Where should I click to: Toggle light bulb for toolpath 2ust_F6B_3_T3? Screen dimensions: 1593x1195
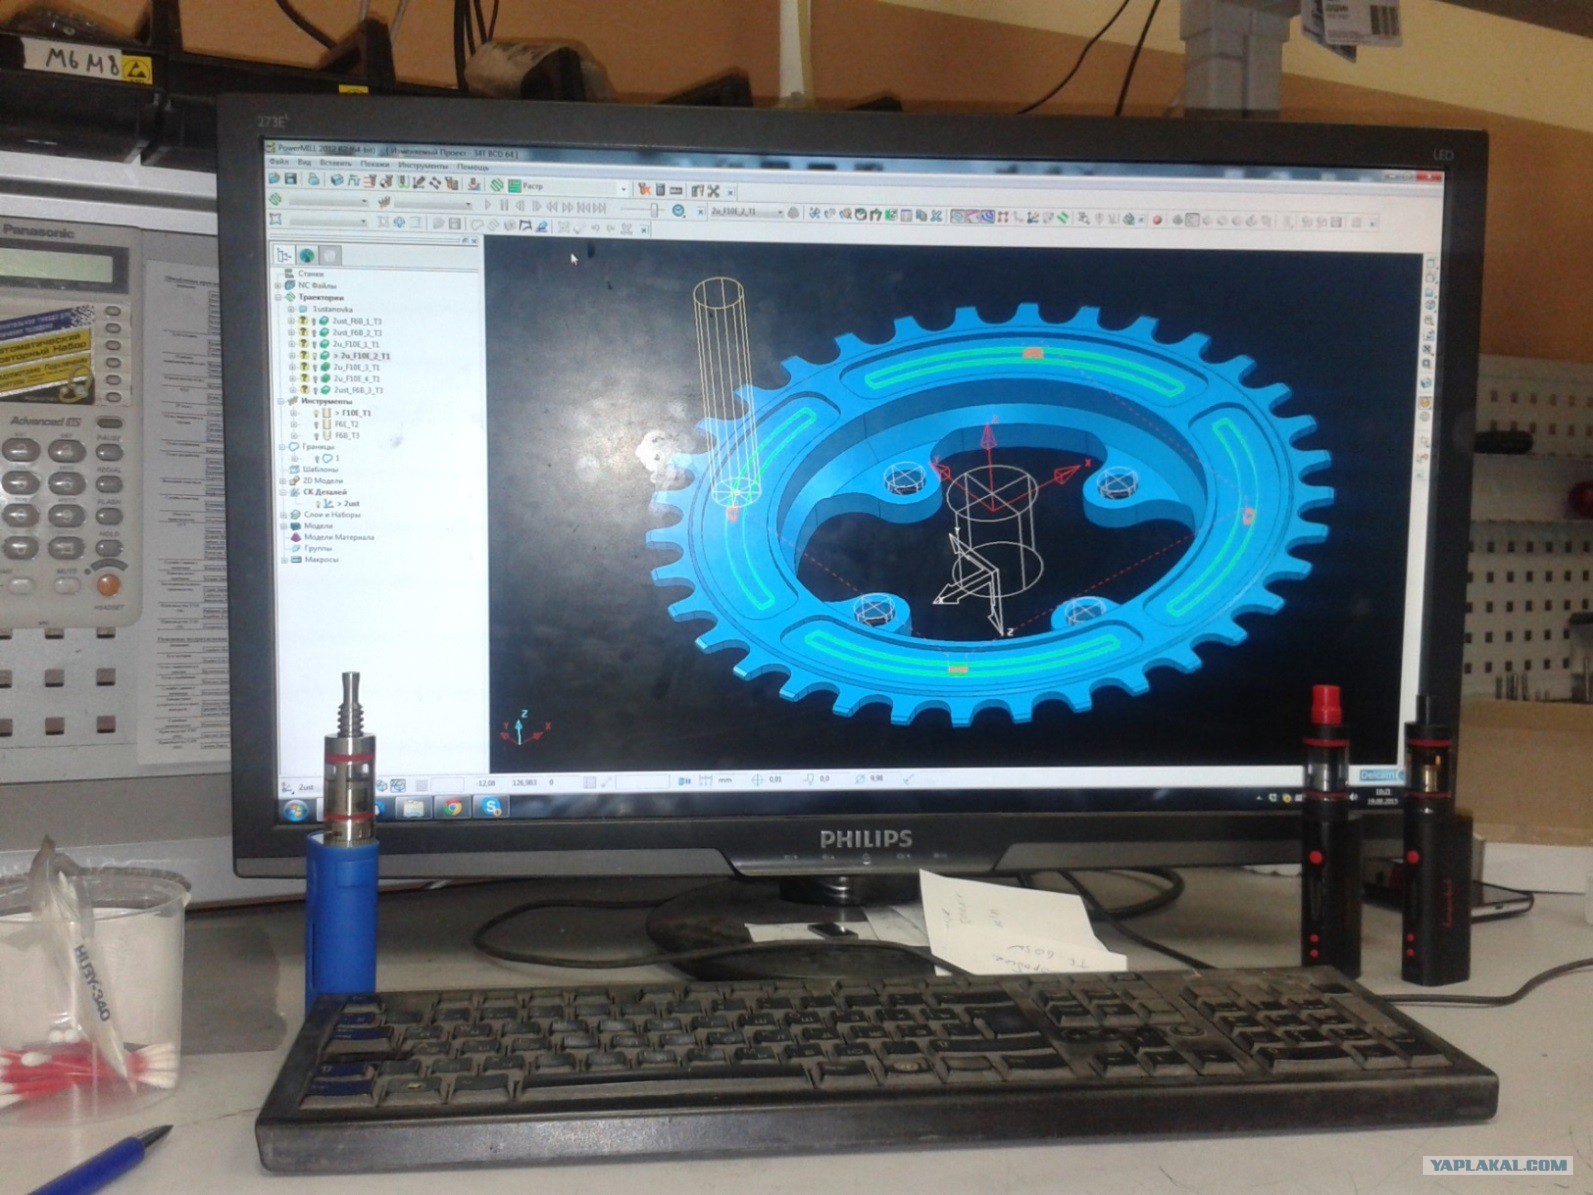pos(314,390)
